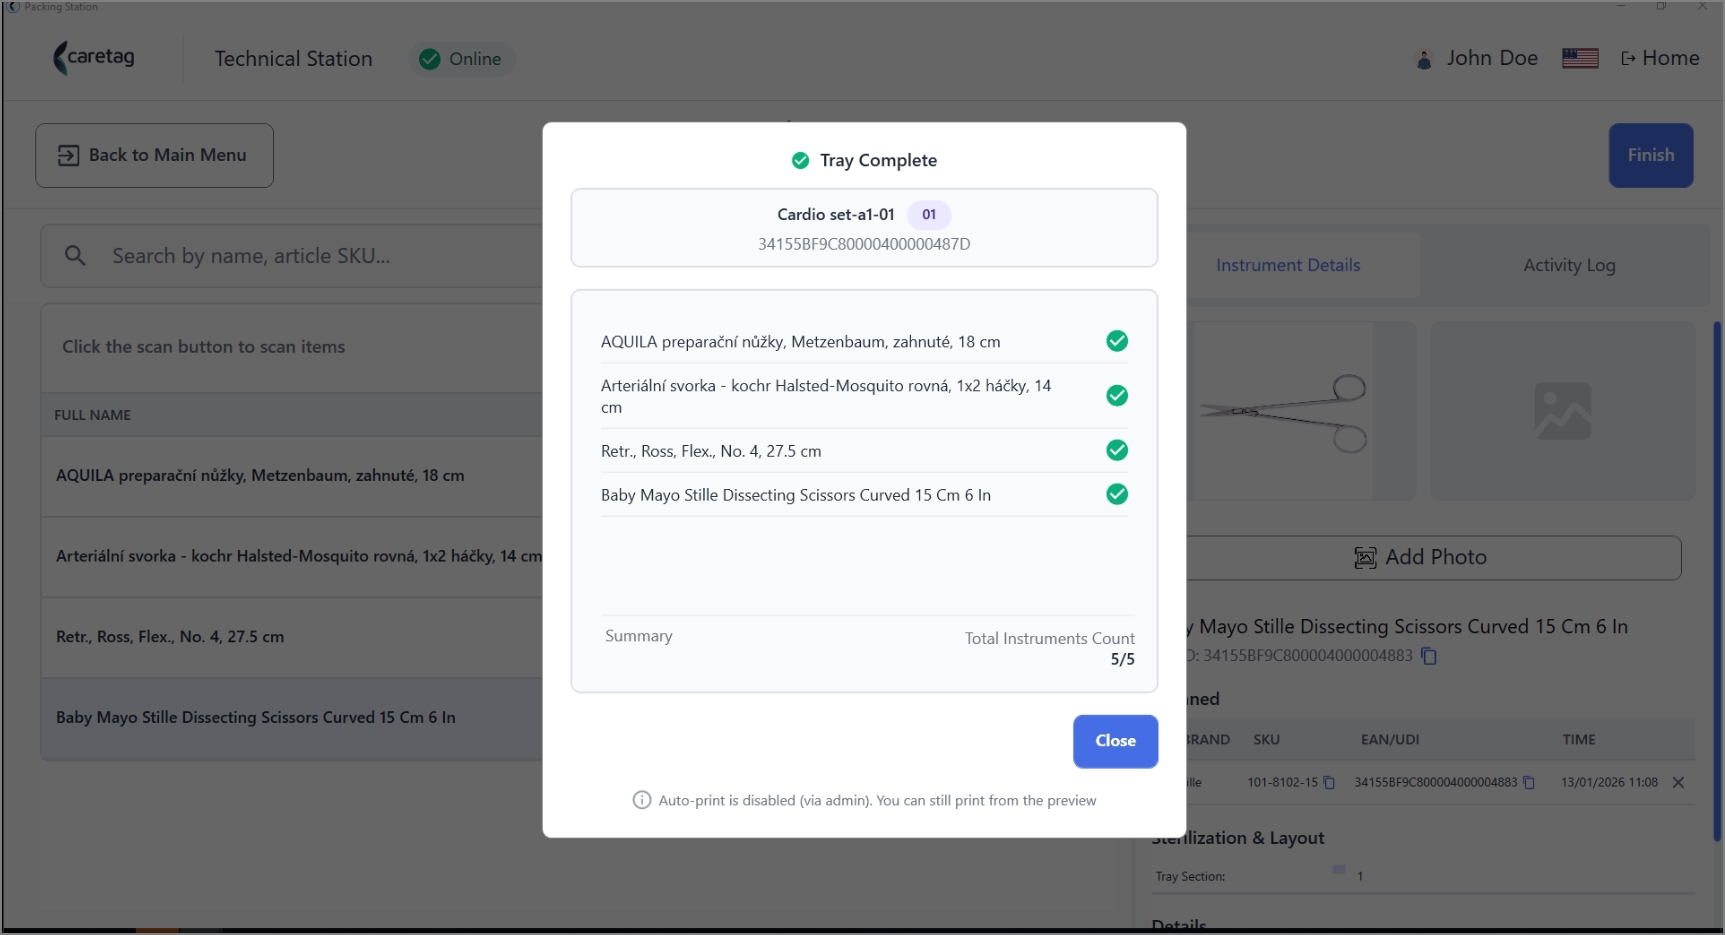This screenshot has width=1725, height=935.
Task: Copy the EAN/UDI code with copy icon
Action: click(1529, 783)
